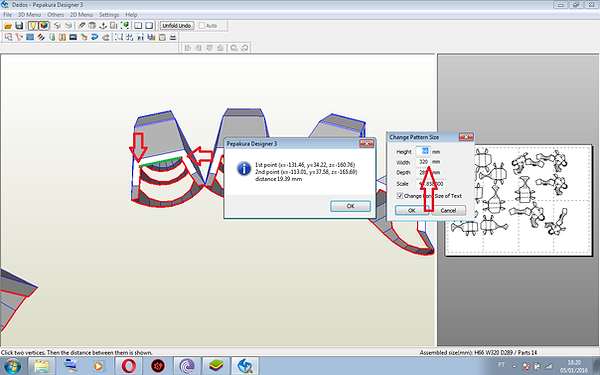Close the Pepakura Designer 3 message dialog
Image resolution: width=600 pixels, height=375 pixels.
pyautogui.click(x=367, y=143)
